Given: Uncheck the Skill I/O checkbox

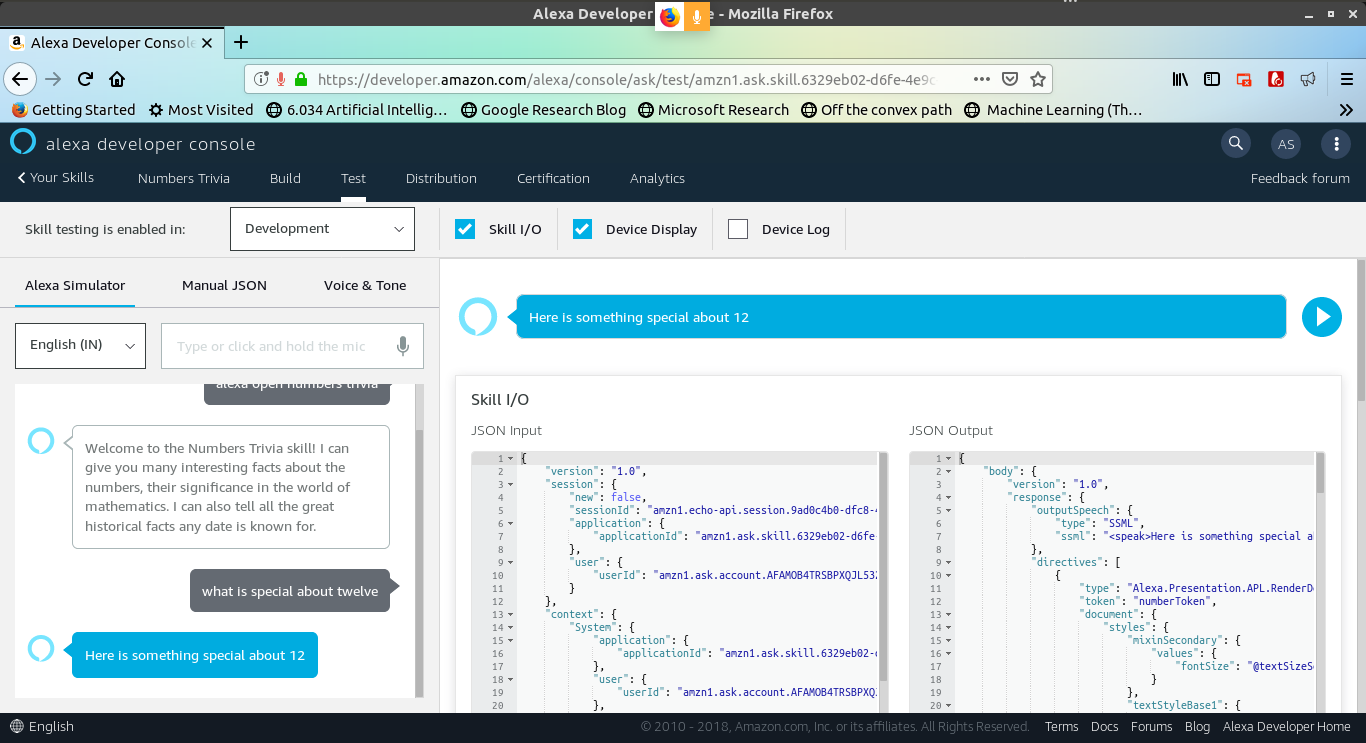Looking at the screenshot, I should click(465, 229).
